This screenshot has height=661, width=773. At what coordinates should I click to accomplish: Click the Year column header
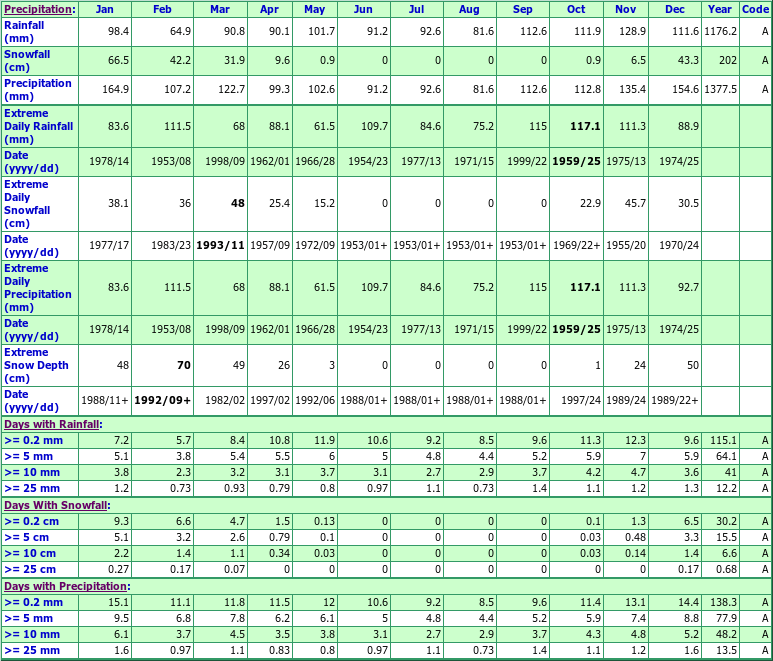tap(719, 9)
